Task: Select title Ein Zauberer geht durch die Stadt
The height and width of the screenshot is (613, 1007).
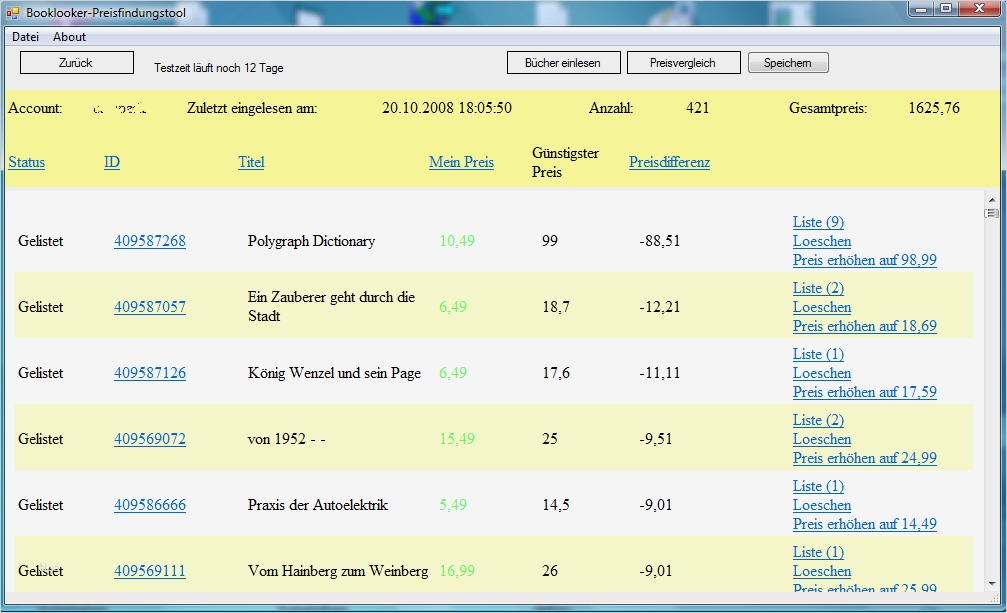Action: [x=331, y=307]
